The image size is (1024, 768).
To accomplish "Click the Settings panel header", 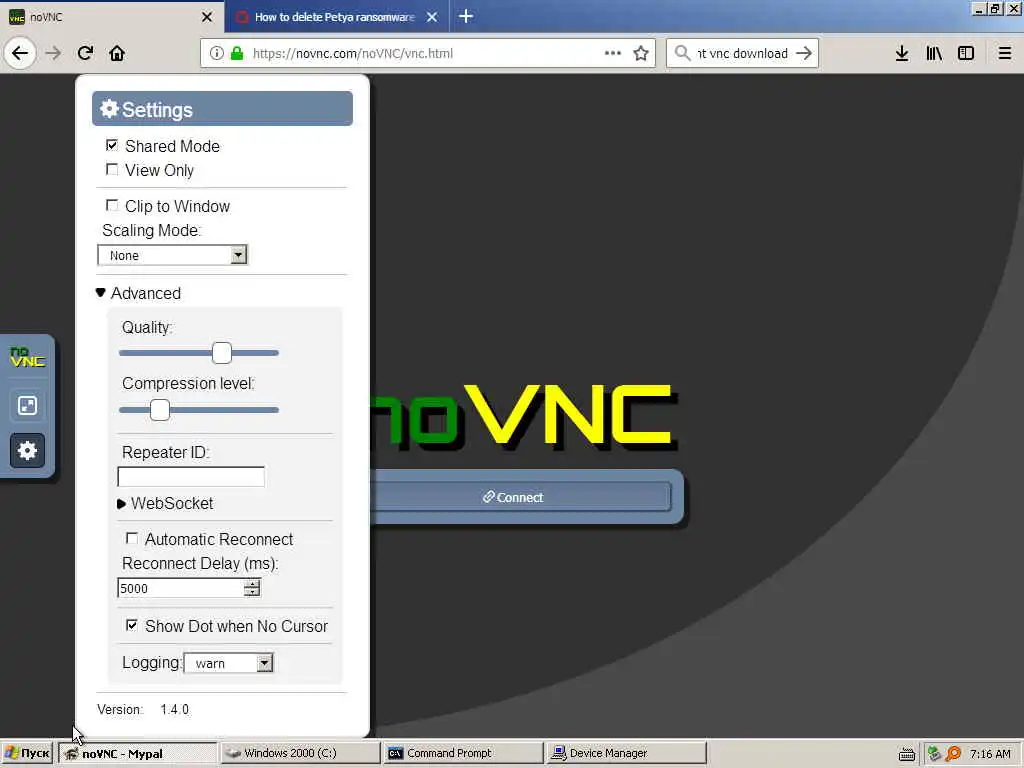I will (222, 108).
